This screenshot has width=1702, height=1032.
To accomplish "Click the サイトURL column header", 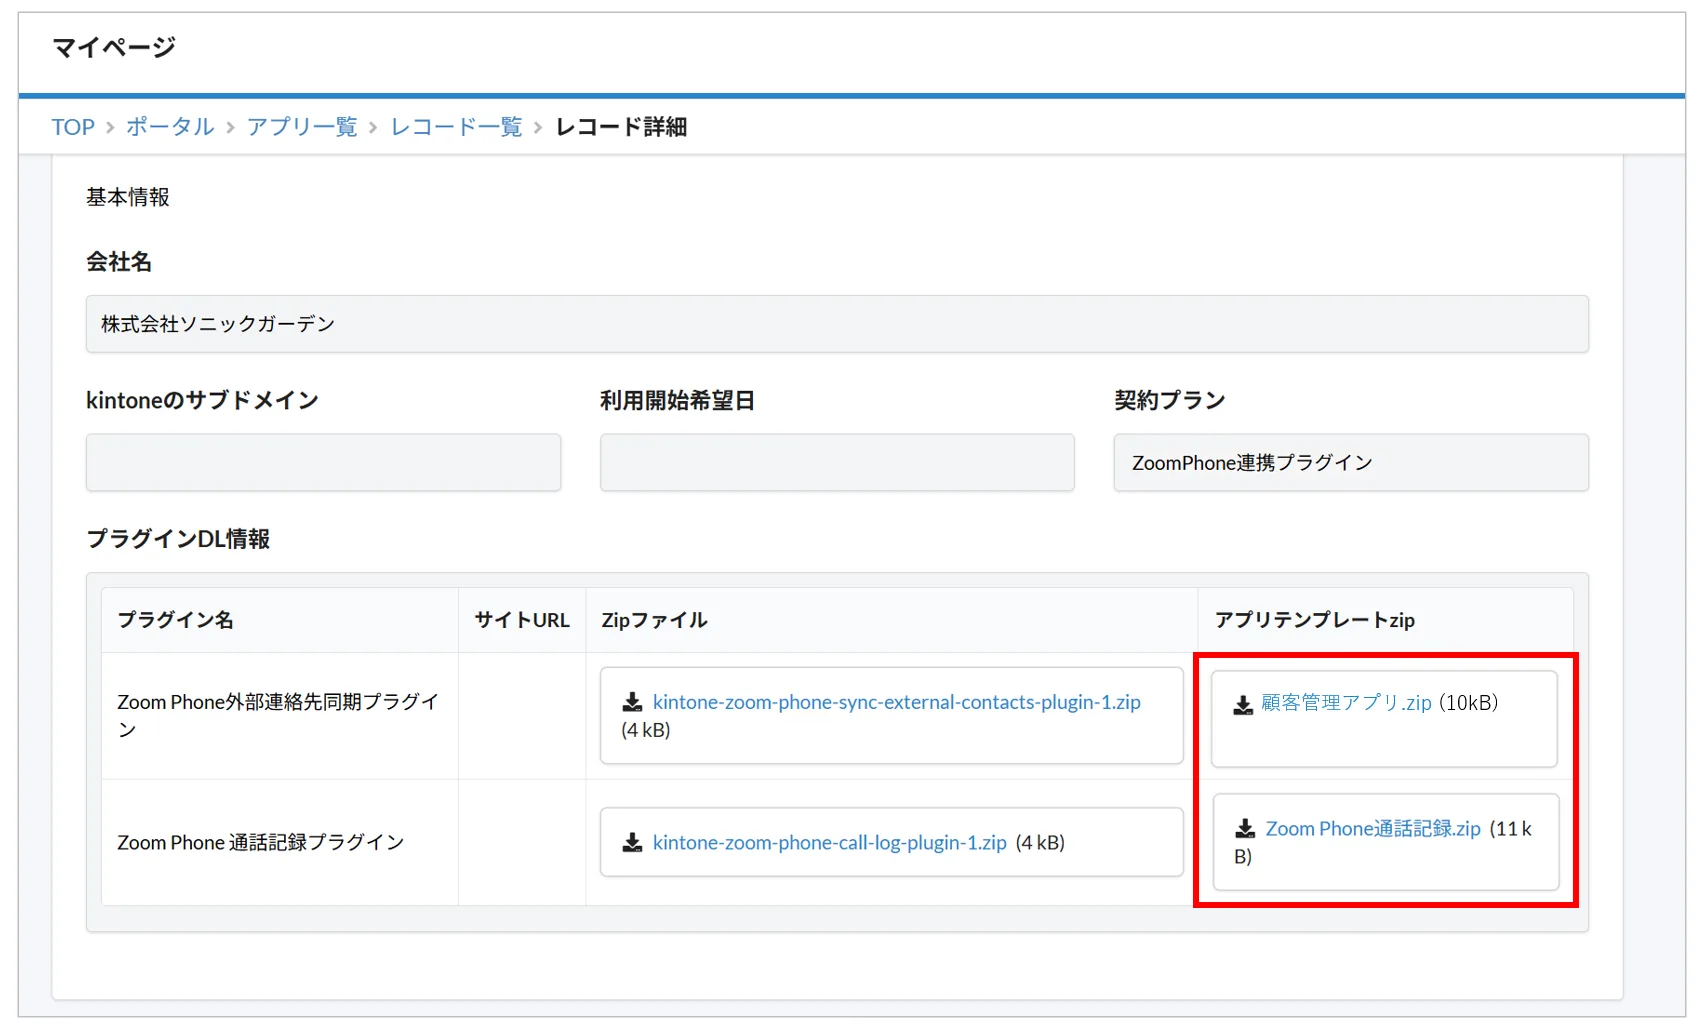I will tap(522, 620).
